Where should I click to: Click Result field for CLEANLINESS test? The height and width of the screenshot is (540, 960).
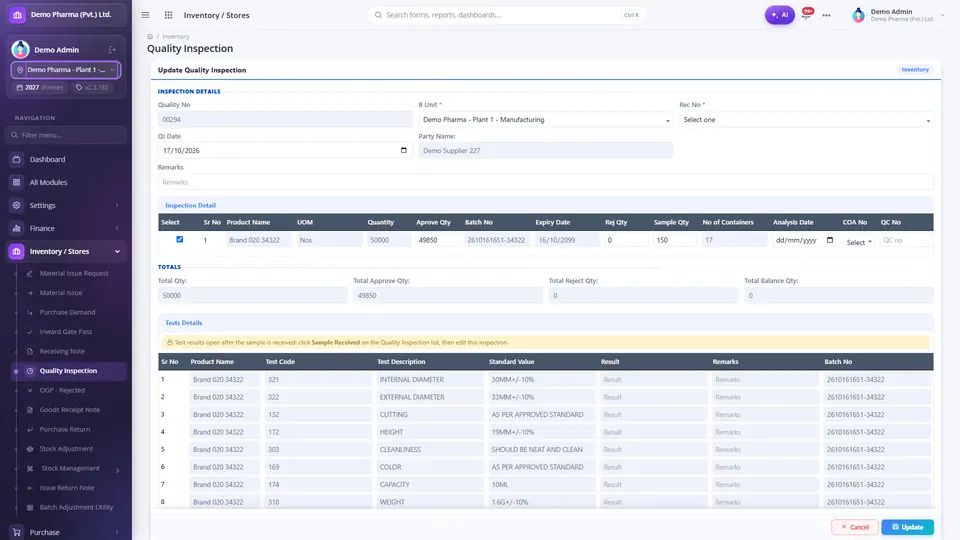653,449
